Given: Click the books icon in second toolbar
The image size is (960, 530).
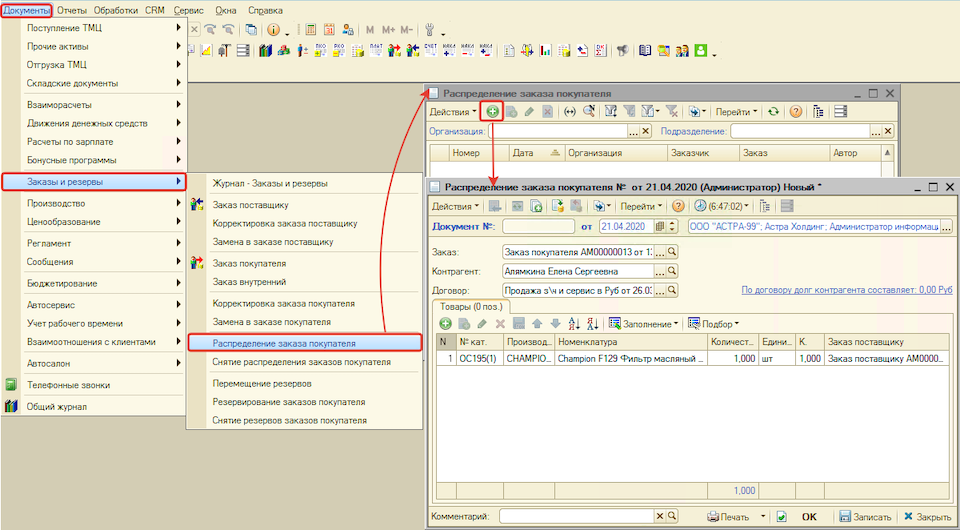Looking at the screenshot, I should (x=265, y=51).
